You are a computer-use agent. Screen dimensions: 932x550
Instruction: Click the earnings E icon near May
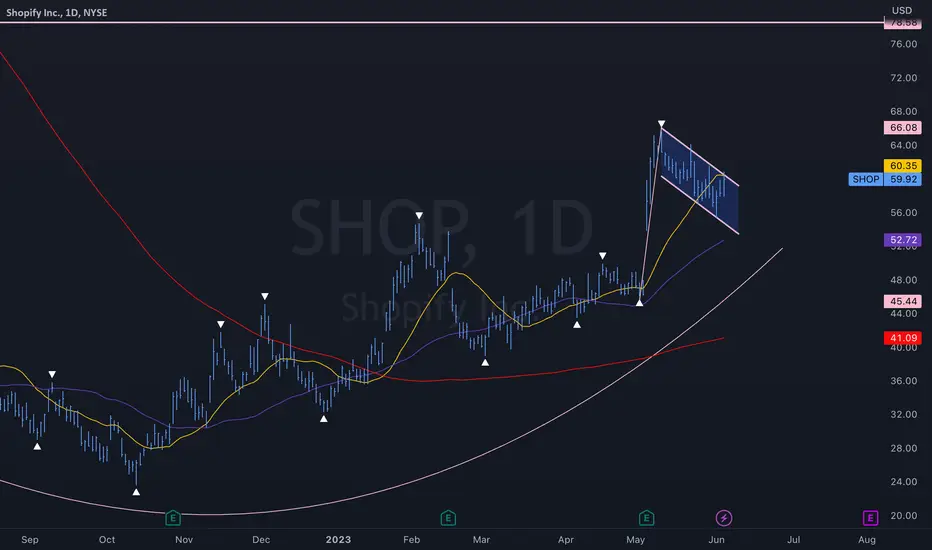(x=647, y=518)
